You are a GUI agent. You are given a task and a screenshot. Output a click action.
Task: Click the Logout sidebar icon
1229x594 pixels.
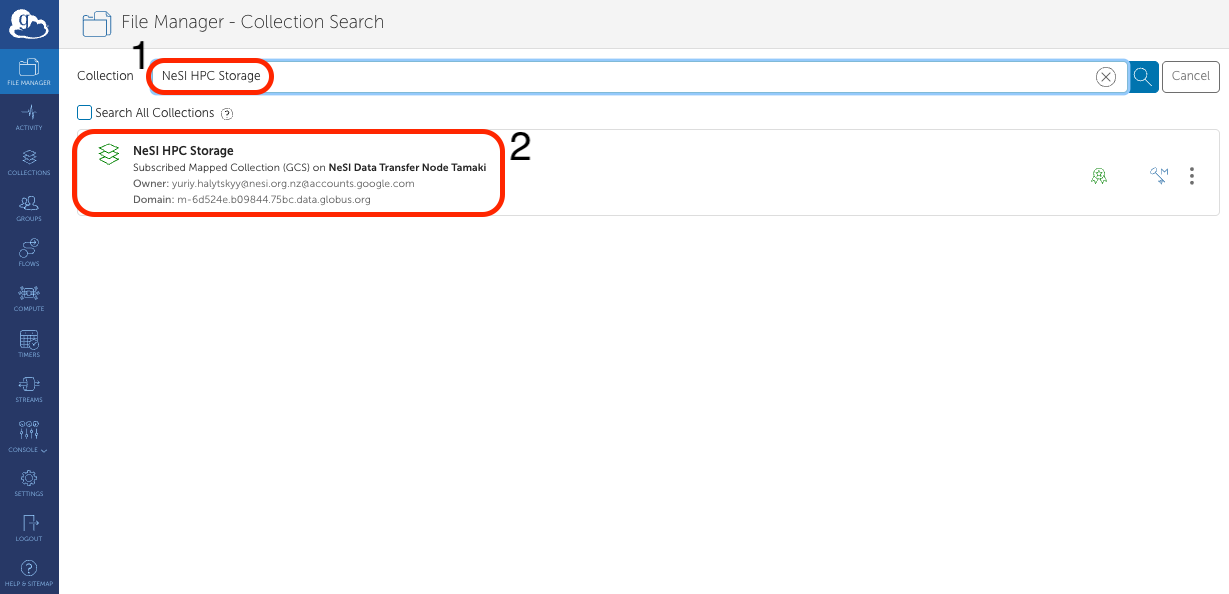click(29, 528)
